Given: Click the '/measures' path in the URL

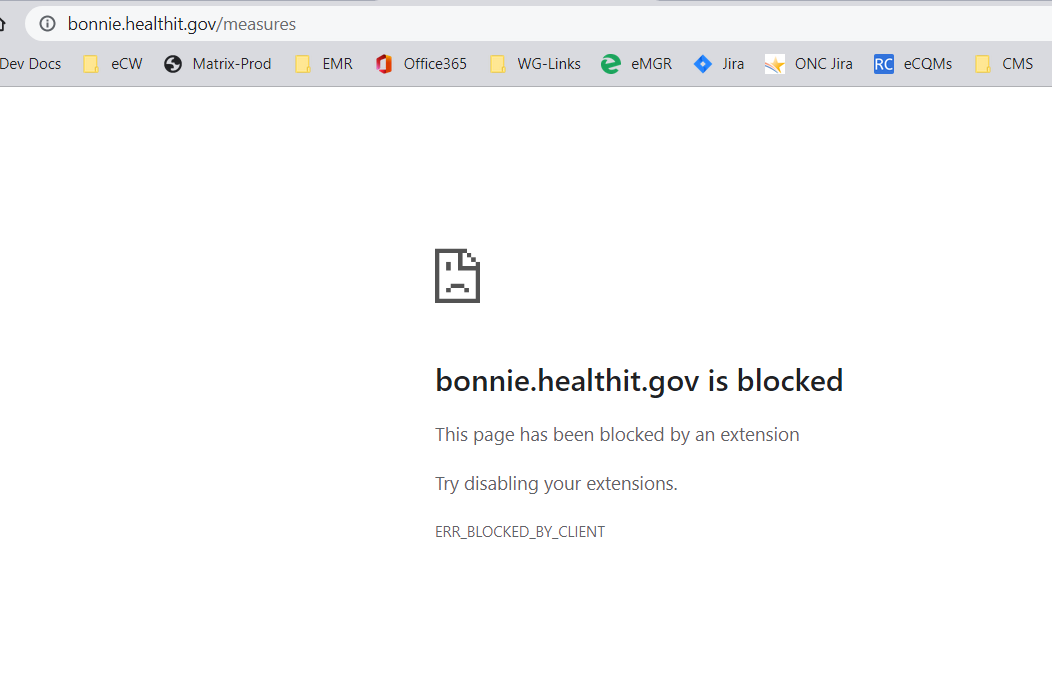Looking at the screenshot, I should point(257,24).
